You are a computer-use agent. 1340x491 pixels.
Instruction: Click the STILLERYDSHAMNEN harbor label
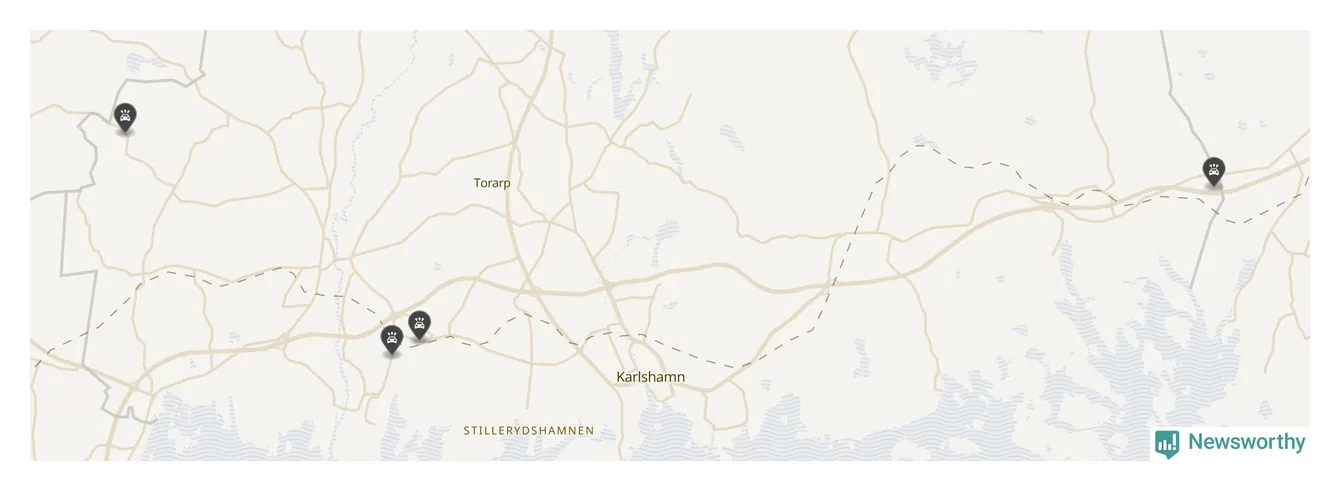point(528,430)
